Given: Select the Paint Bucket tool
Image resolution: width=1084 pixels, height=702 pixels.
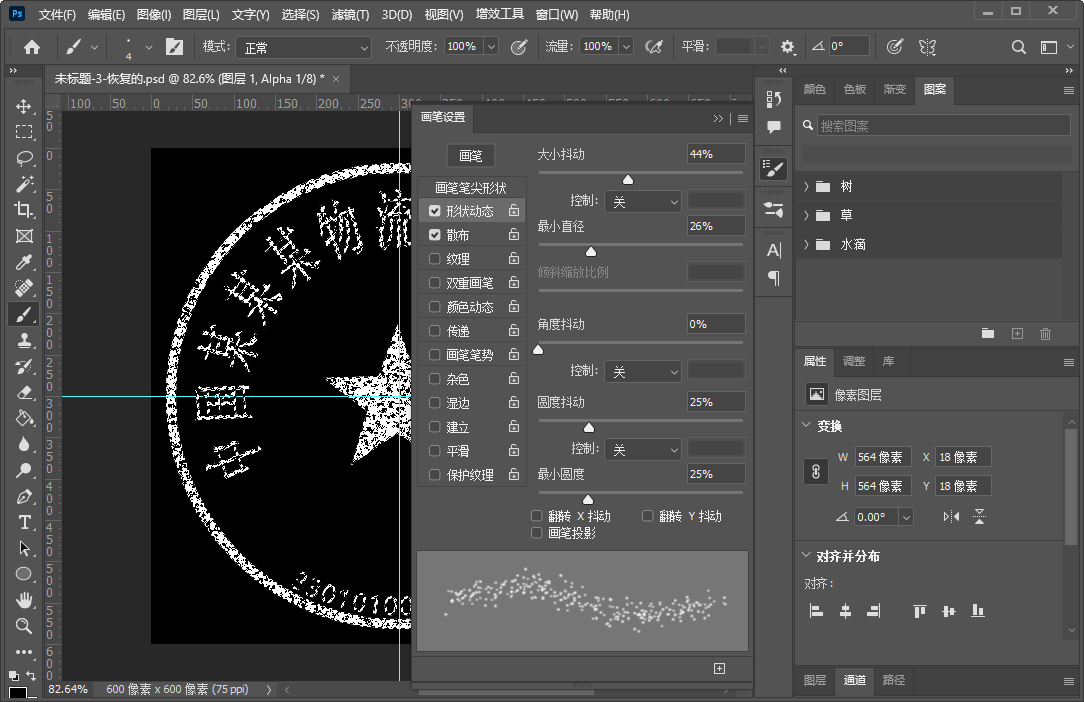Looking at the screenshot, I should (x=24, y=418).
